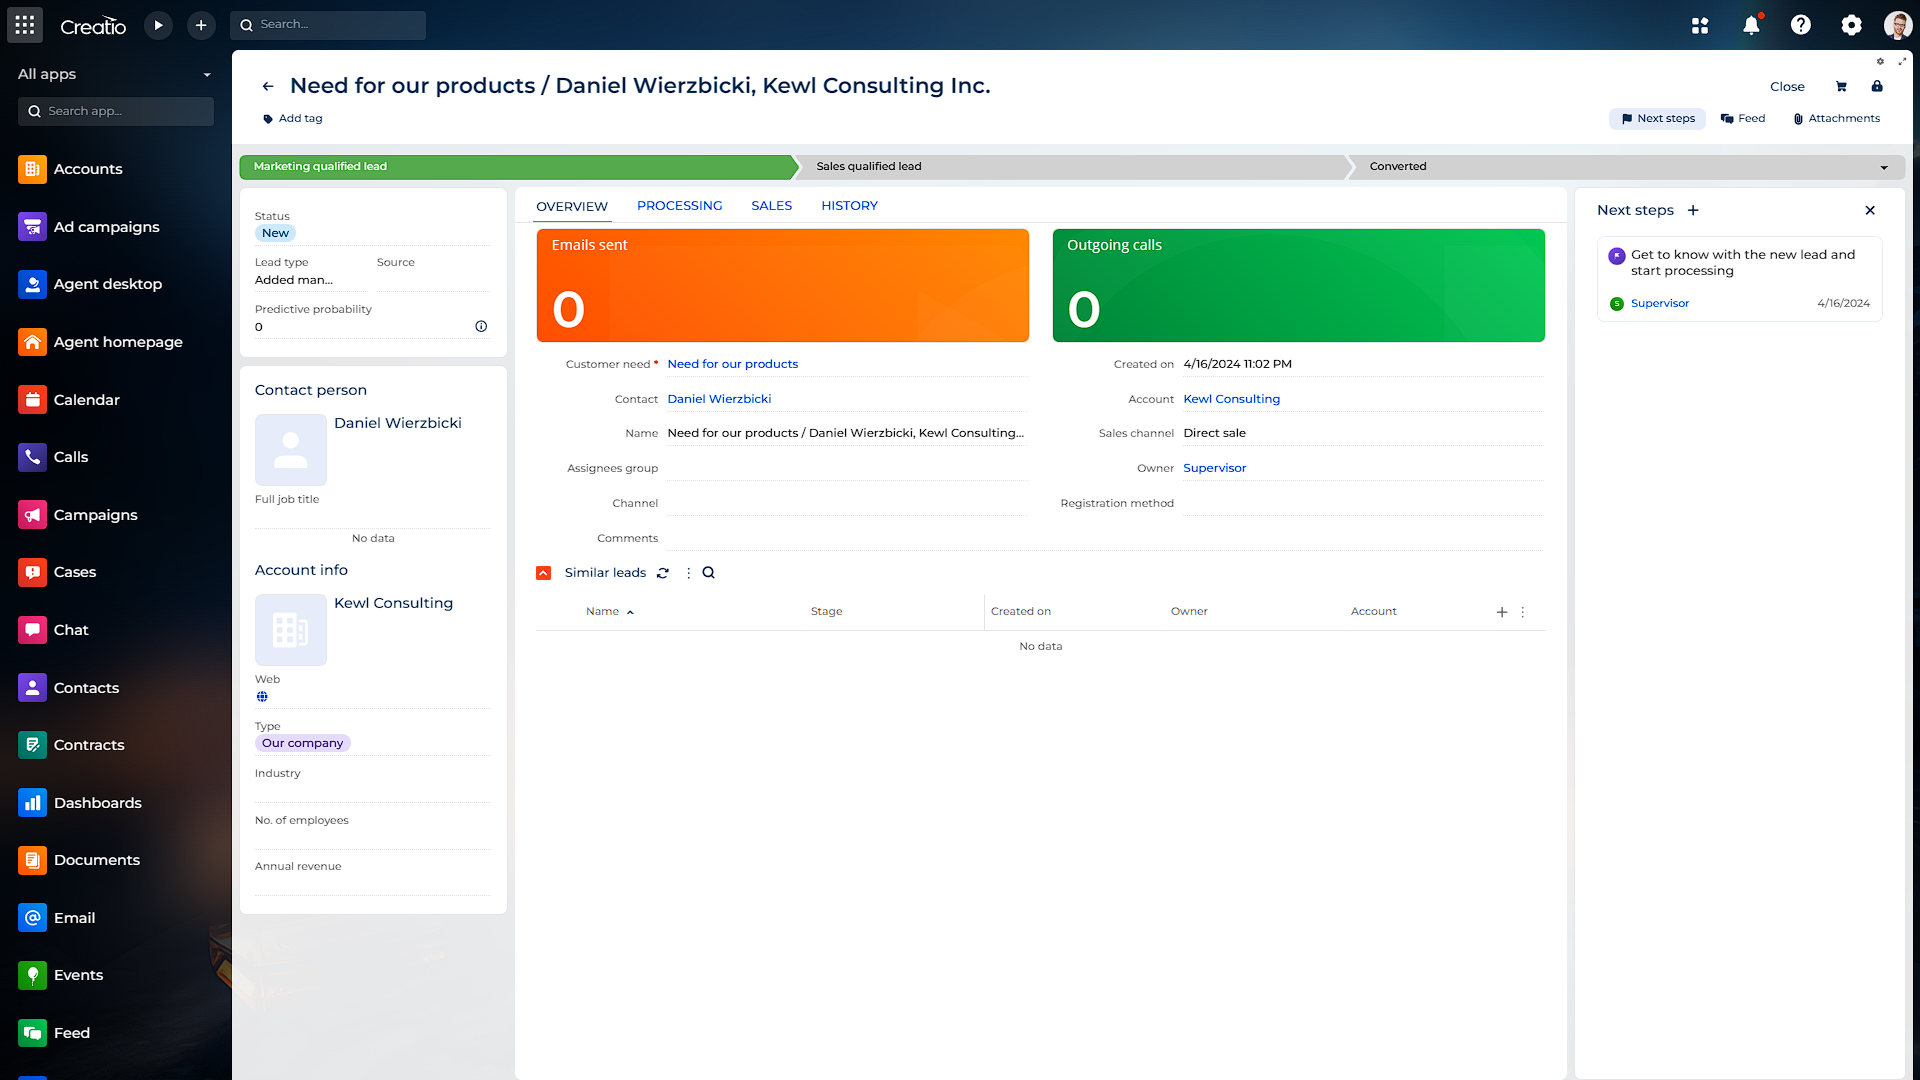Click the Close button
This screenshot has width=1920, height=1080.
pyautogui.click(x=1787, y=87)
